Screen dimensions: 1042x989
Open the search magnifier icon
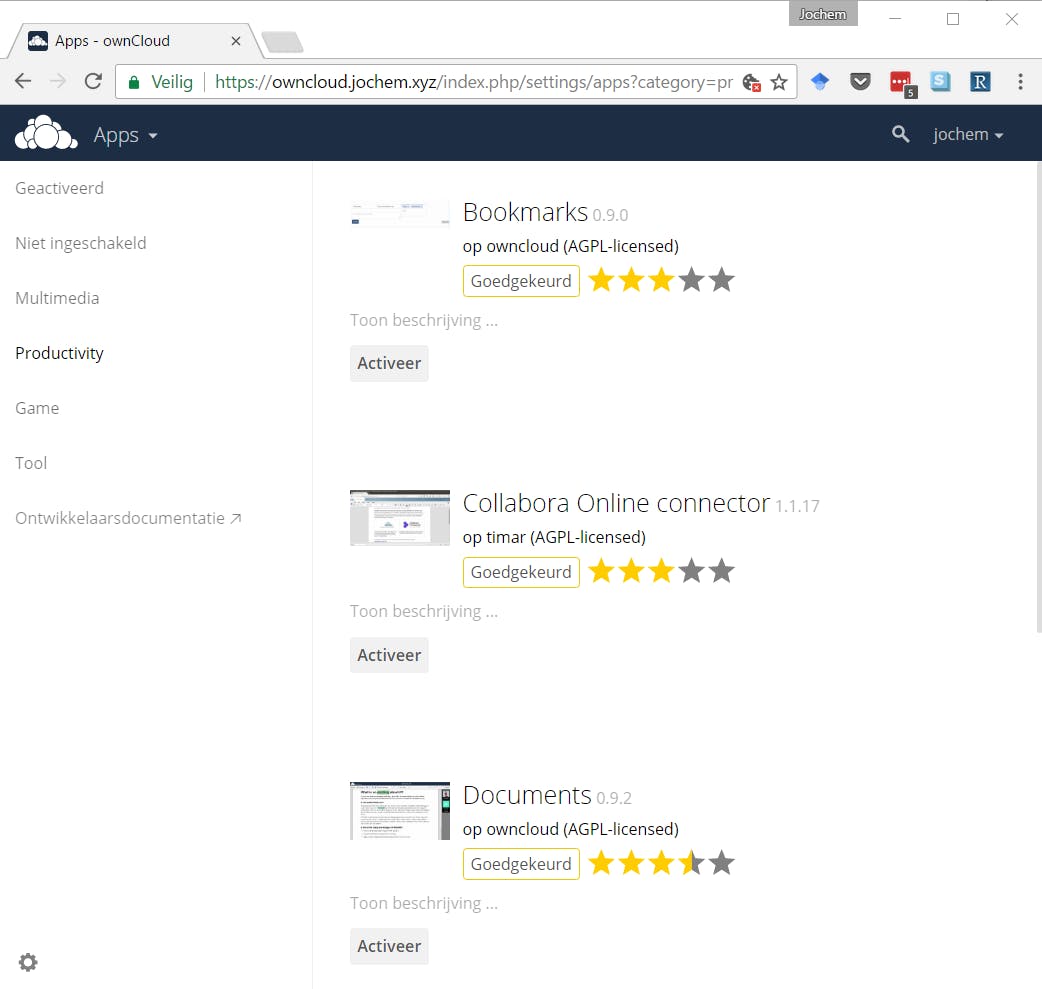click(x=900, y=134)
